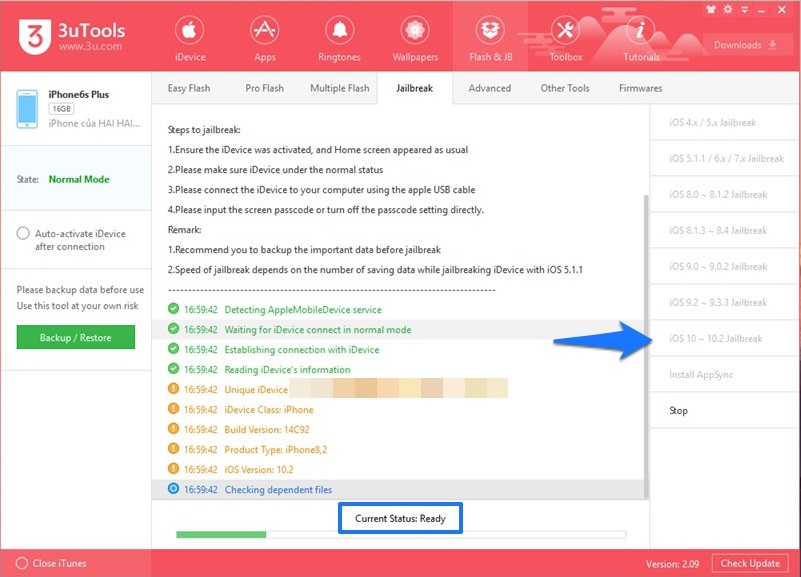Select the Product Type: iPhone8,2 row
This screenshot has height=577, width=801.
398,449
